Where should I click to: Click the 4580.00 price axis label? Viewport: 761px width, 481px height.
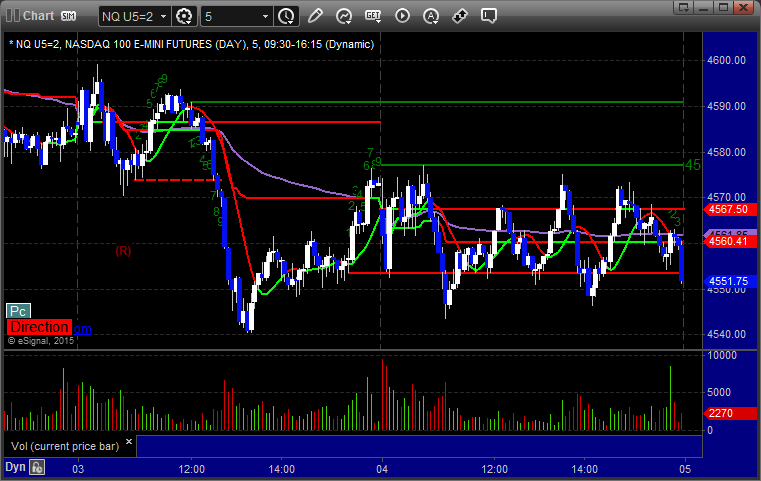coord(727,152)
